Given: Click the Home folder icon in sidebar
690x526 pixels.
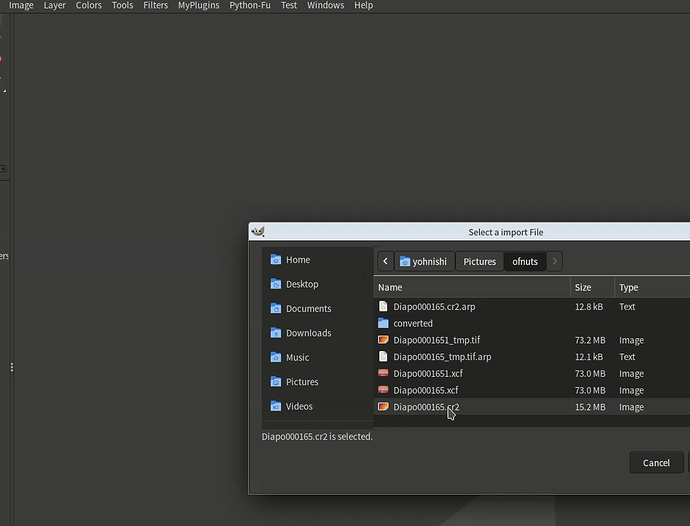Looking at the screenshot, I should (x=276, y=260).
